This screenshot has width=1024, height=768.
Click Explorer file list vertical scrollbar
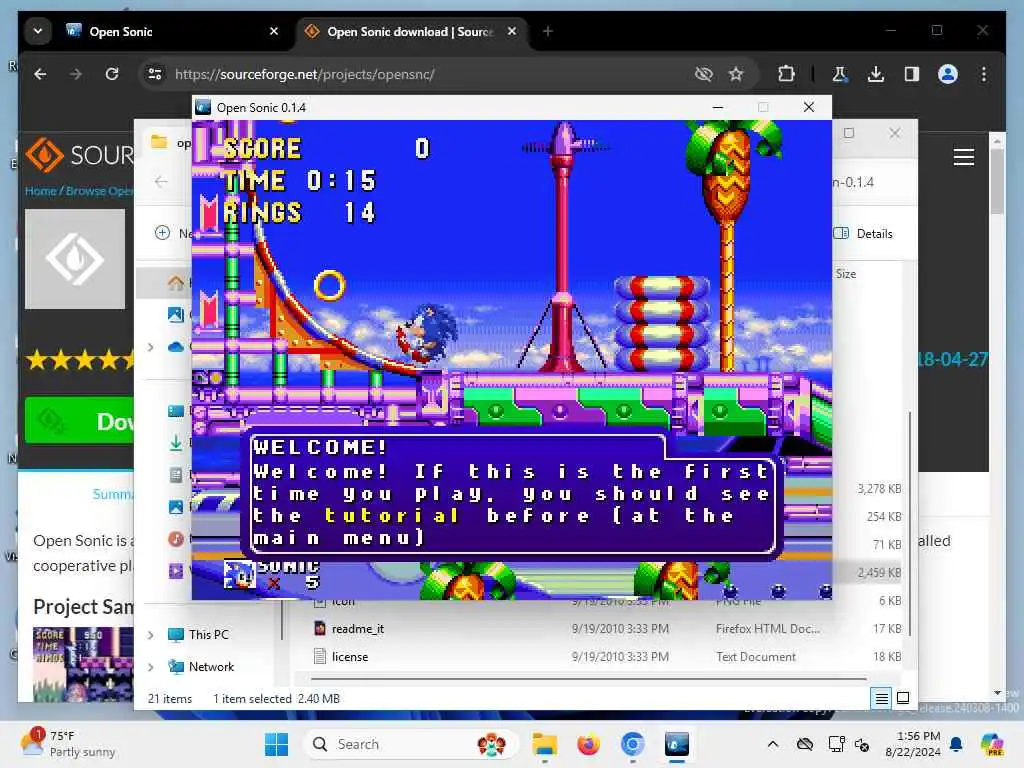(x=909, y=522)
